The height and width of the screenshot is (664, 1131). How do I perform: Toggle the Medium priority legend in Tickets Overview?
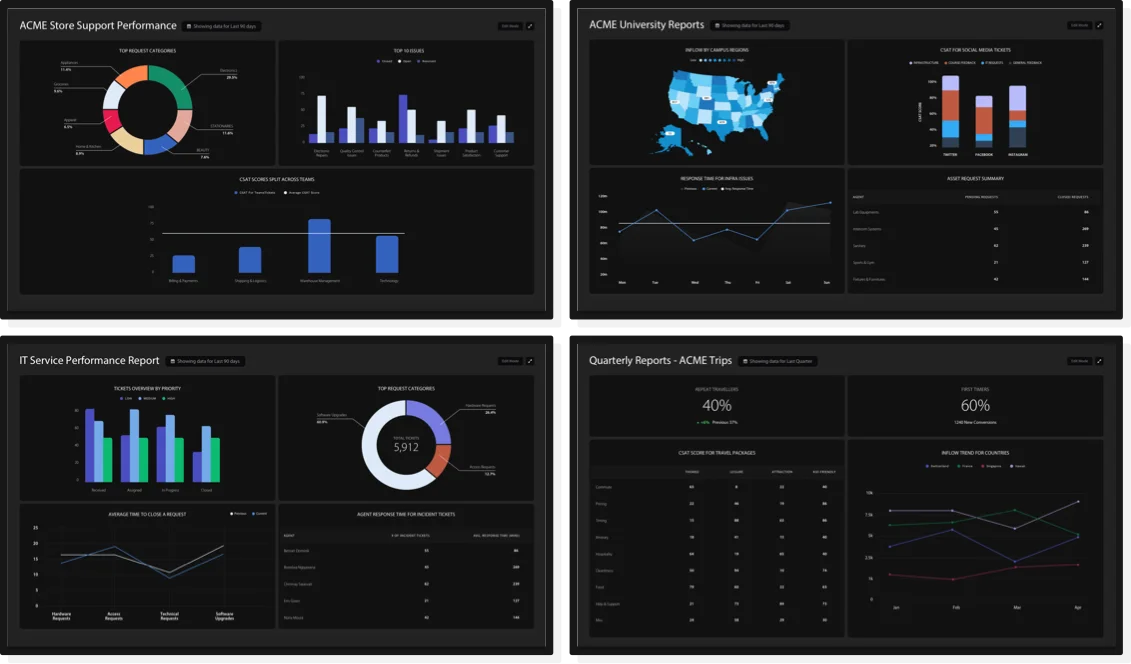pyautogui.click(x=147, y=399)
